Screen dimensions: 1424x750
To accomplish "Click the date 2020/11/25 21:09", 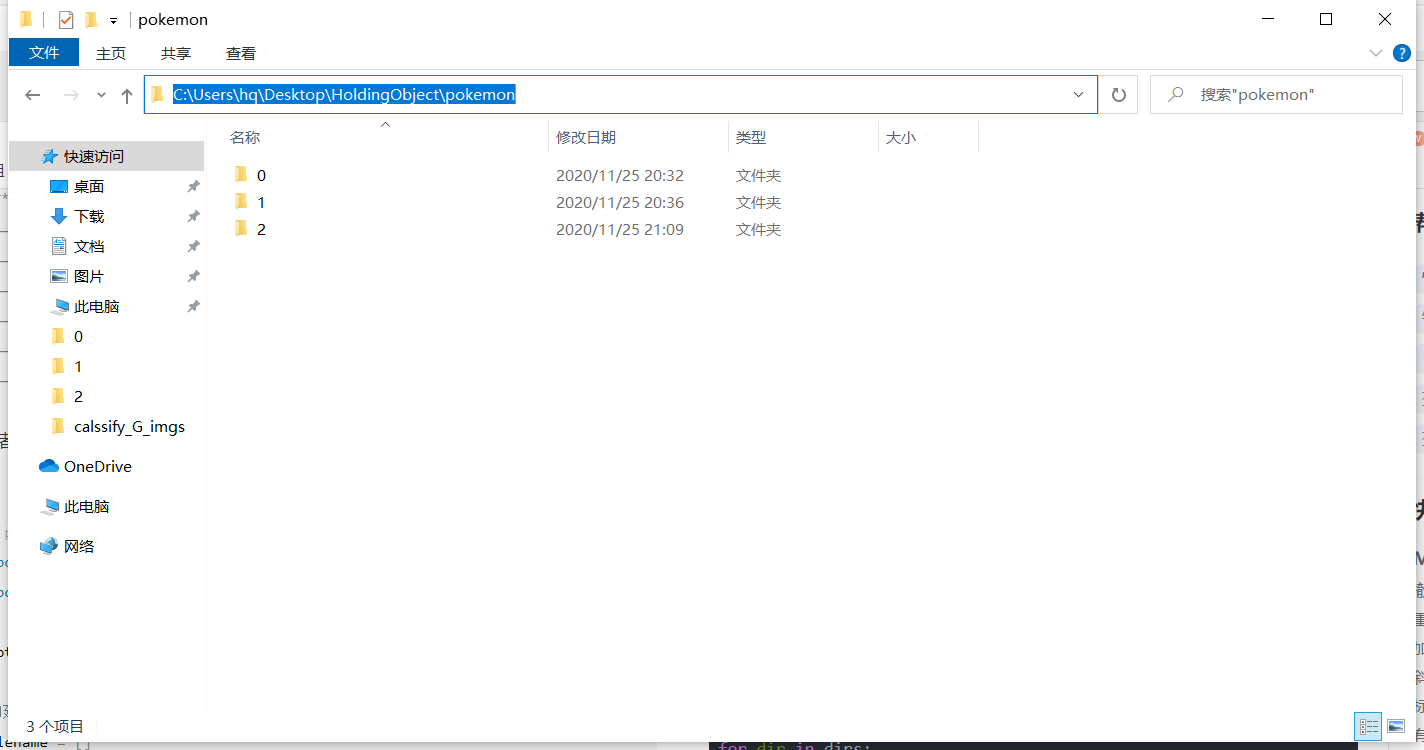I will tap(620, 229).
